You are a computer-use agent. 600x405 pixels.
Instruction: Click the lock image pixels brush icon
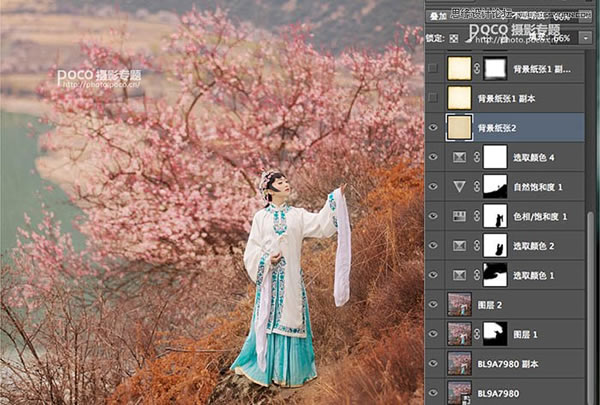[469, 38]
